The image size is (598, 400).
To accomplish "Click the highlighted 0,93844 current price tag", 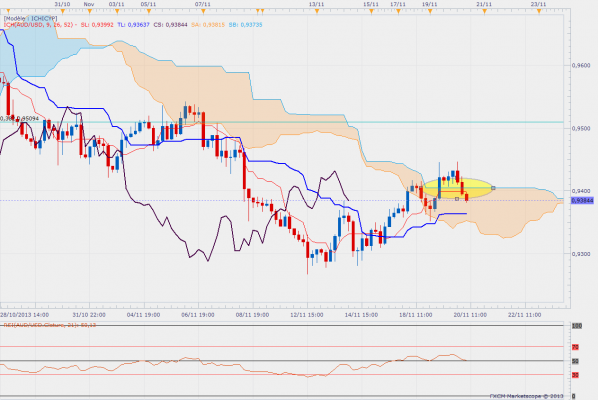I will 582,201.
